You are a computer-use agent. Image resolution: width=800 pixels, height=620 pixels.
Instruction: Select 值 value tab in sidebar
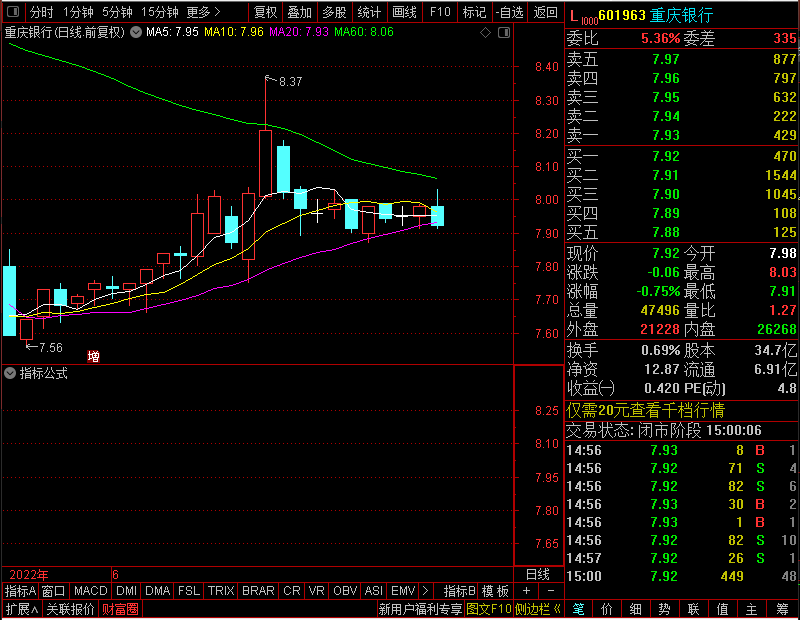click(722, 609)
